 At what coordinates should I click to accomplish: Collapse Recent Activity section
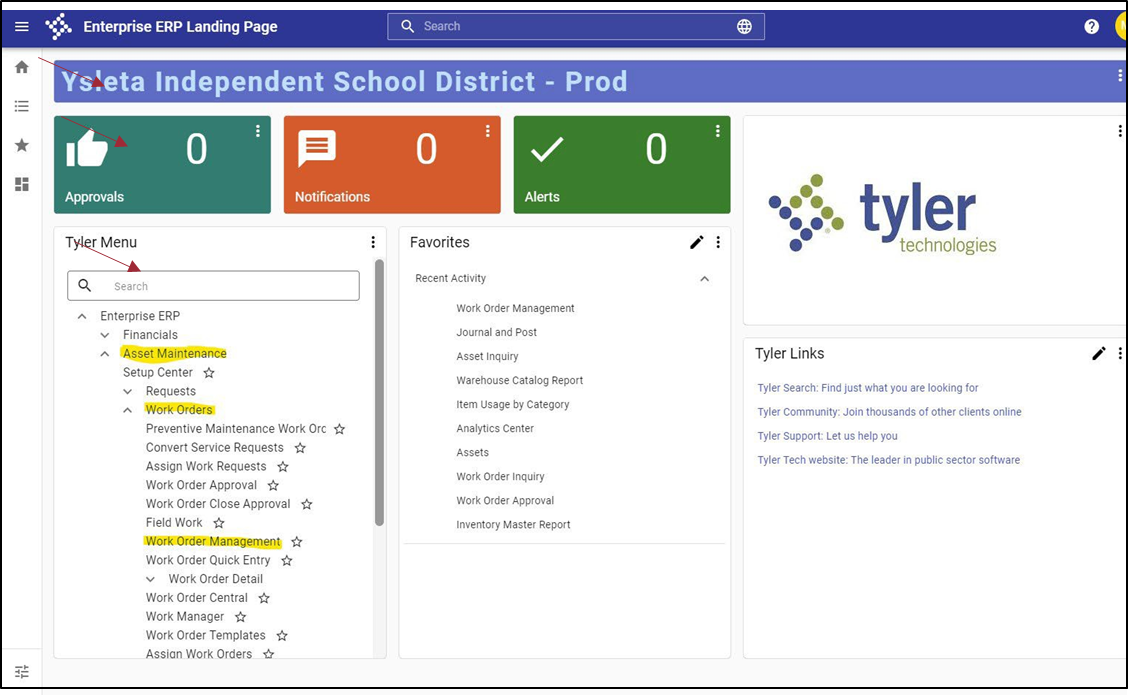click(x=704, y=278)
